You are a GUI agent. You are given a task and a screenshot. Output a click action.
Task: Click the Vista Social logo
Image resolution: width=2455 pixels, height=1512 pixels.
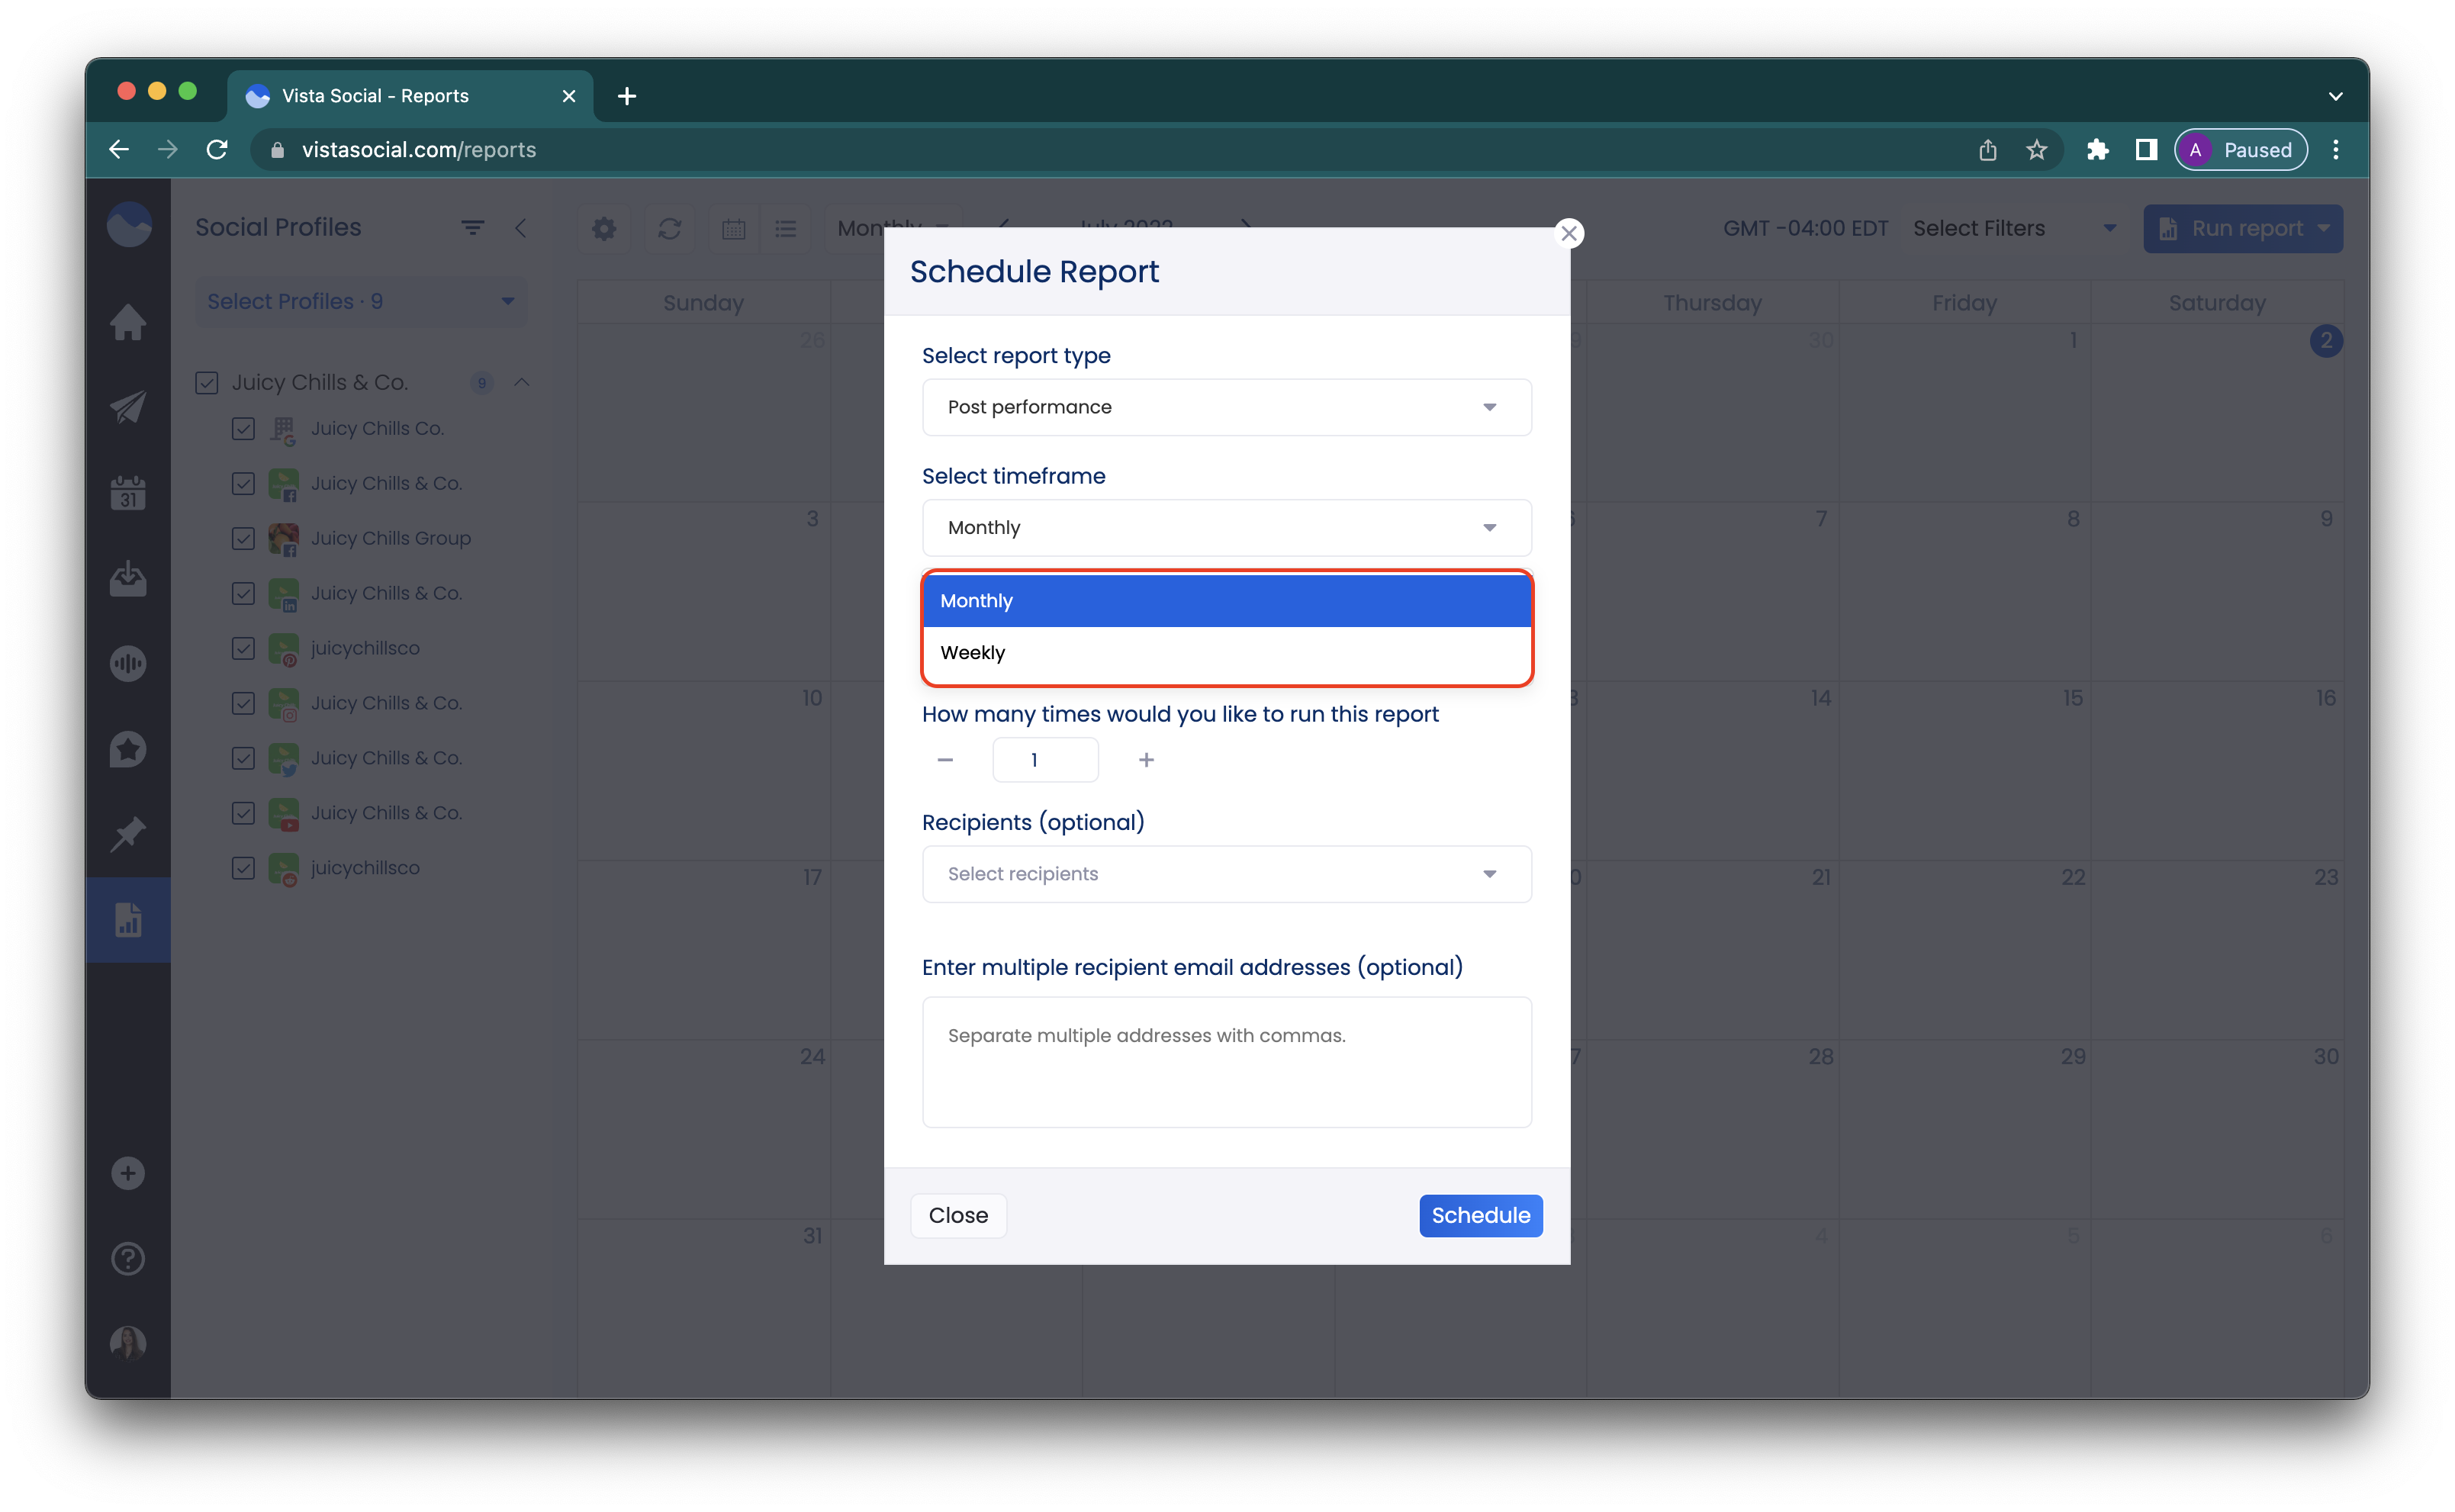[x=129, y=225]
